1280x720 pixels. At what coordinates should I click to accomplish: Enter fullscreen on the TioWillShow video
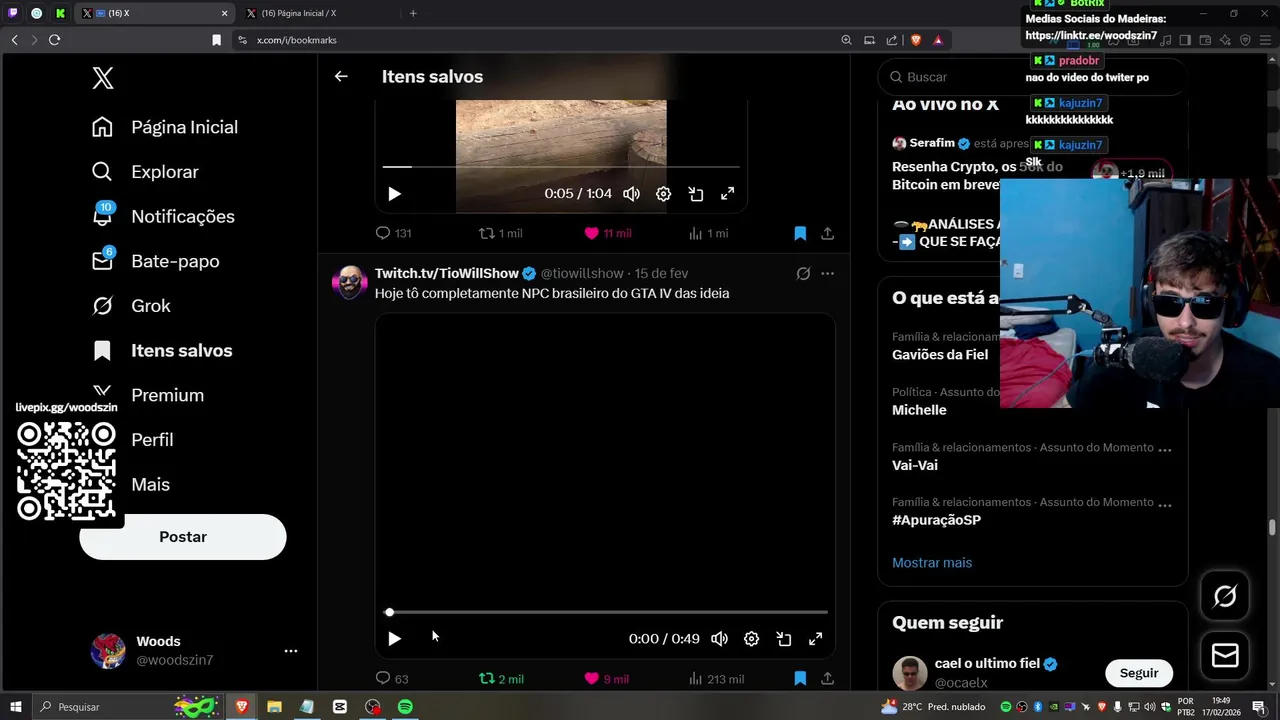click(816, 639)
